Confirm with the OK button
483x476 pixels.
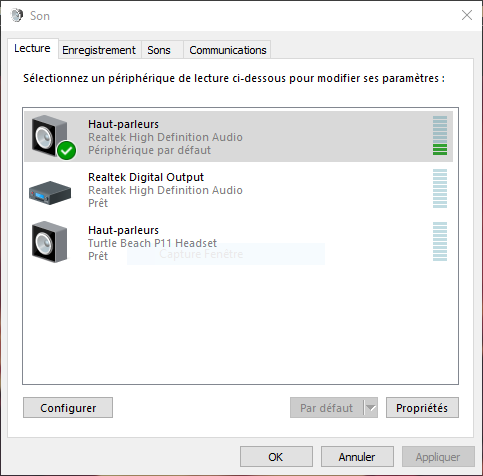tap(276, 457)
